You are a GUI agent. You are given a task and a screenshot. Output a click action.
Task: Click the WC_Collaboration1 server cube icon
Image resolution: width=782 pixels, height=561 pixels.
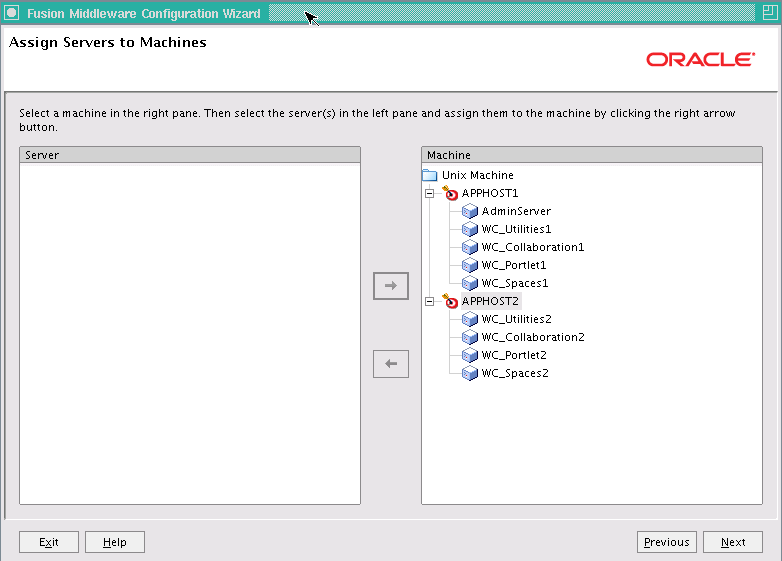pyautogui.click(x=470, y=247)
